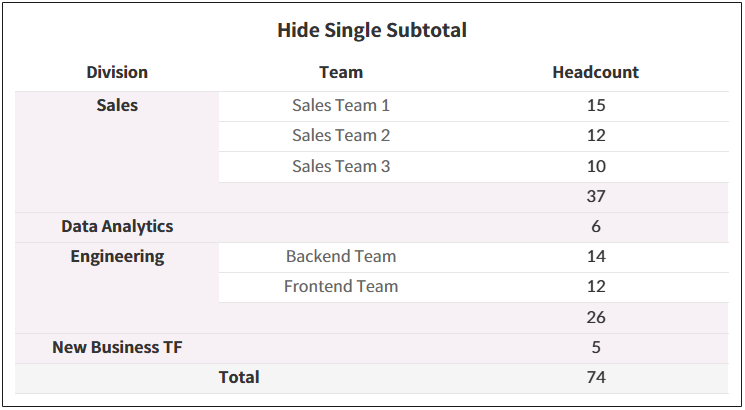Click the Team column header
Image resolution: width=745 pixels, height=410 pixels.
coord(341,72)
